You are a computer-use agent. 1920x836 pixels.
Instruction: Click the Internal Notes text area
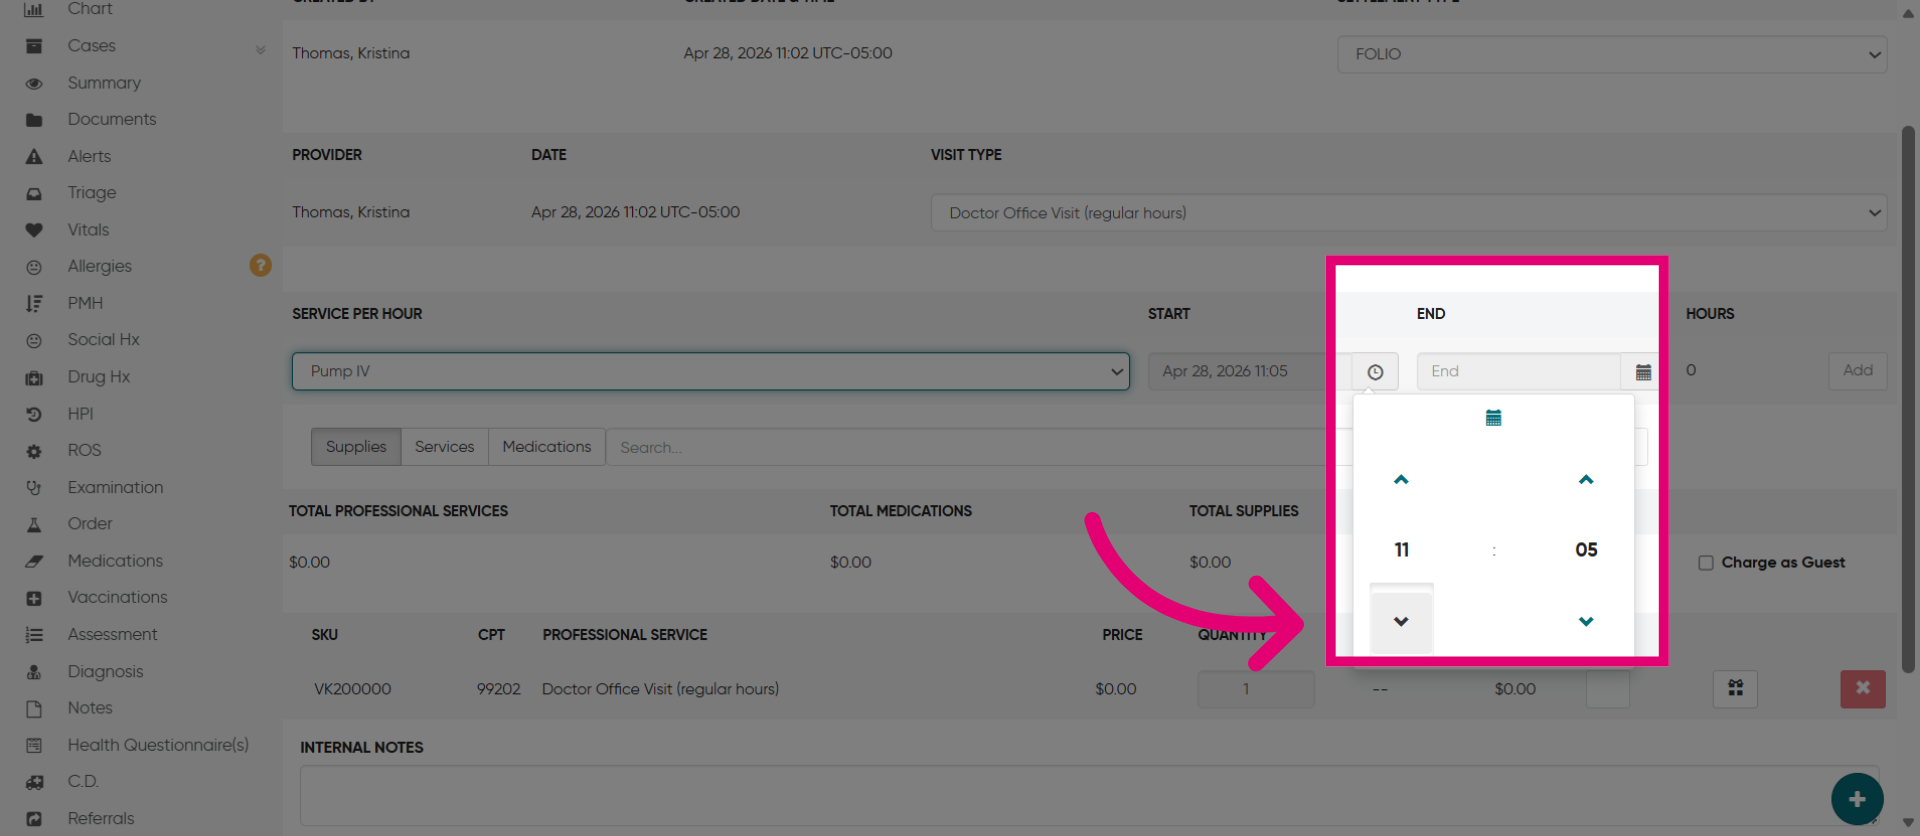coord(1088,796)
